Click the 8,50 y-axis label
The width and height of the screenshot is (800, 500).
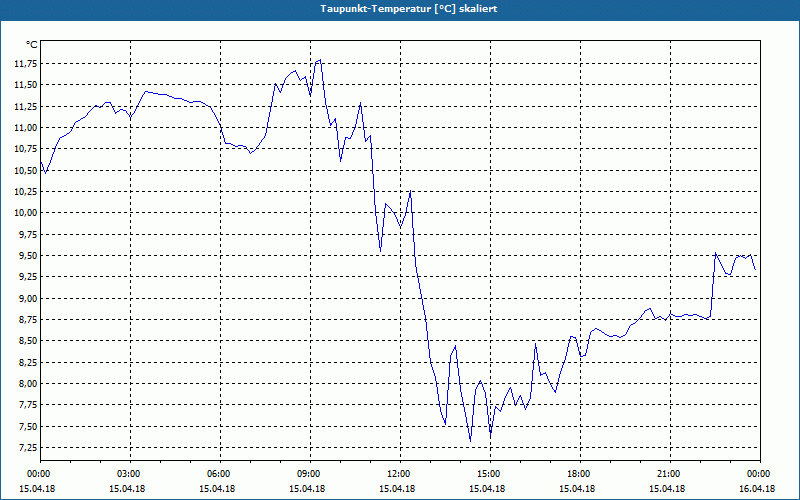[28, 341]
